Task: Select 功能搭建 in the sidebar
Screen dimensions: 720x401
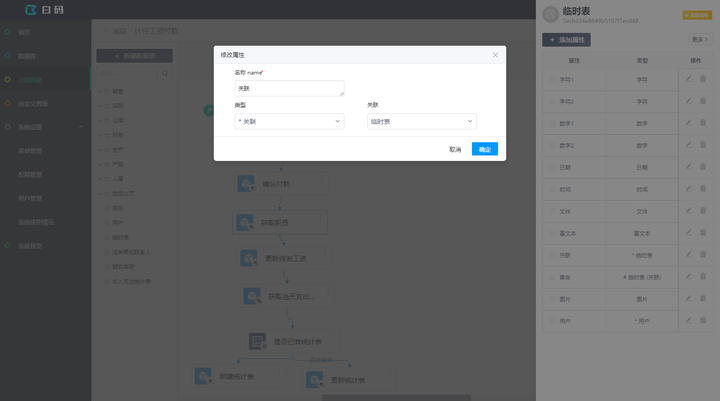Action: click(30, 80)
